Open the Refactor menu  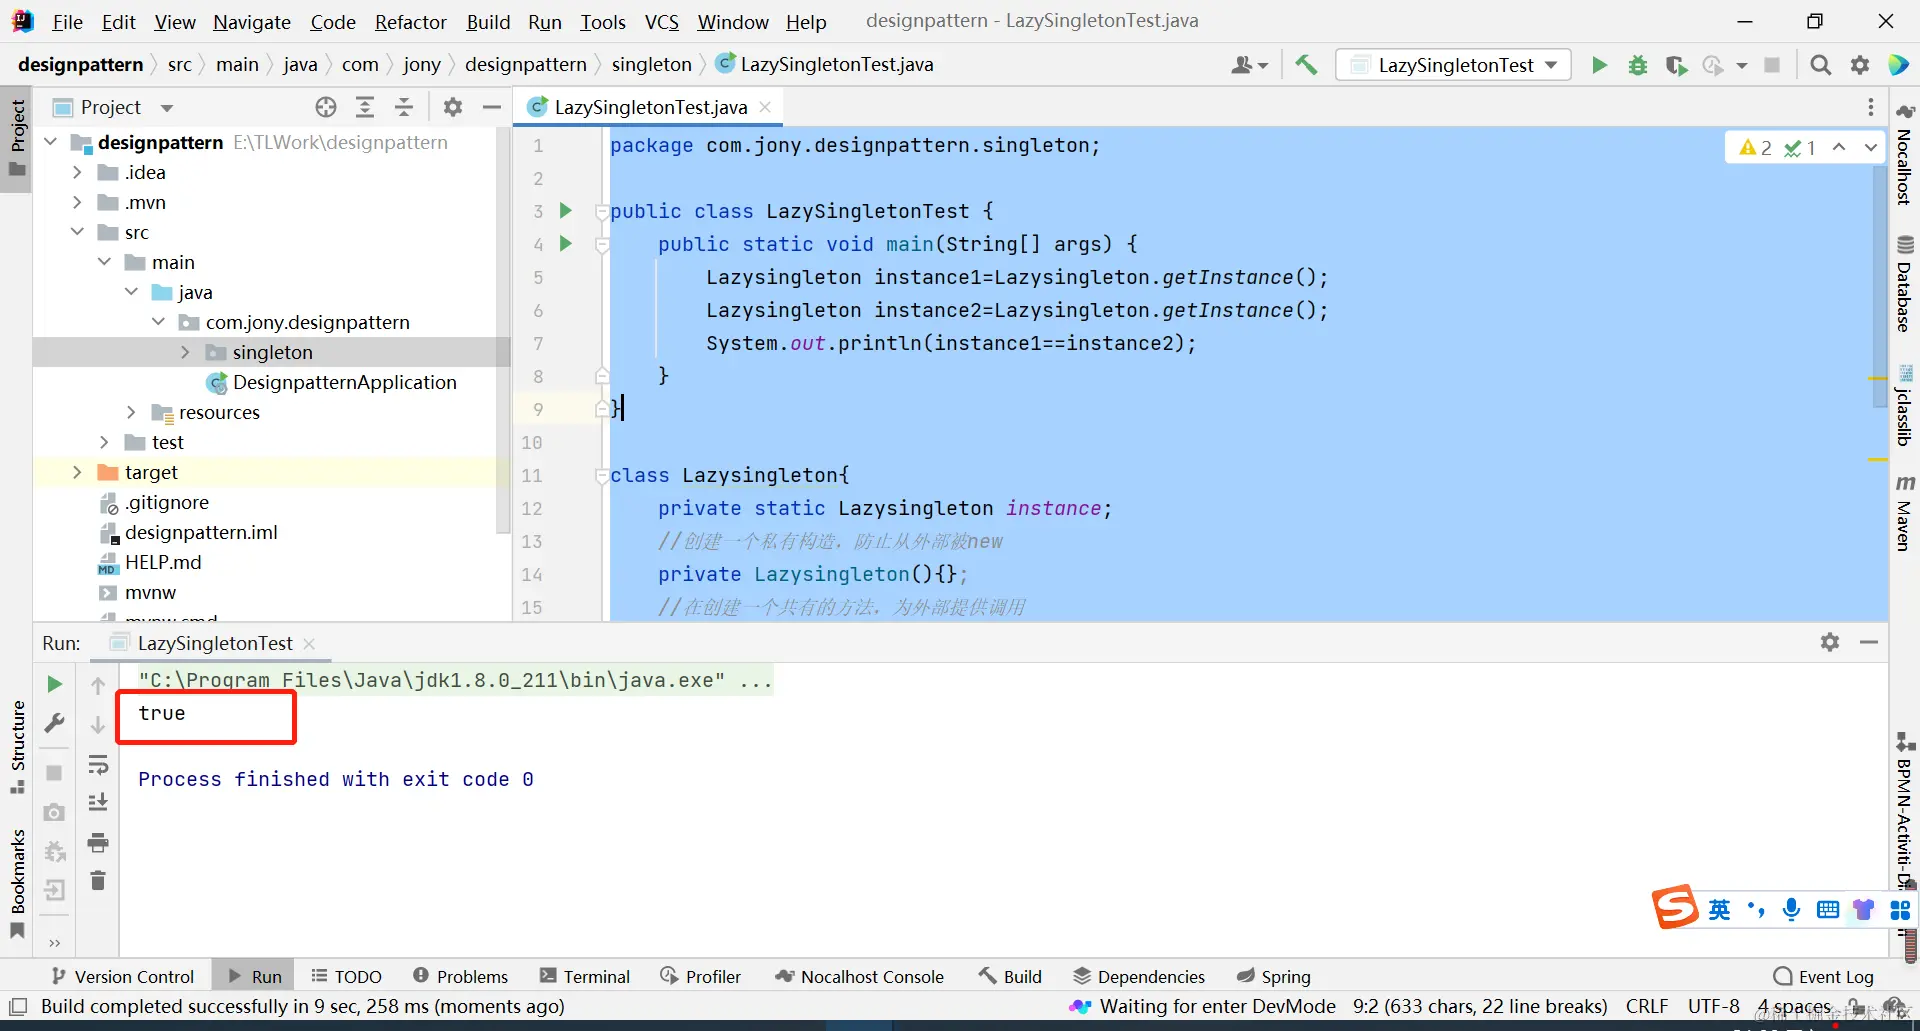click(x=410, y=22)
